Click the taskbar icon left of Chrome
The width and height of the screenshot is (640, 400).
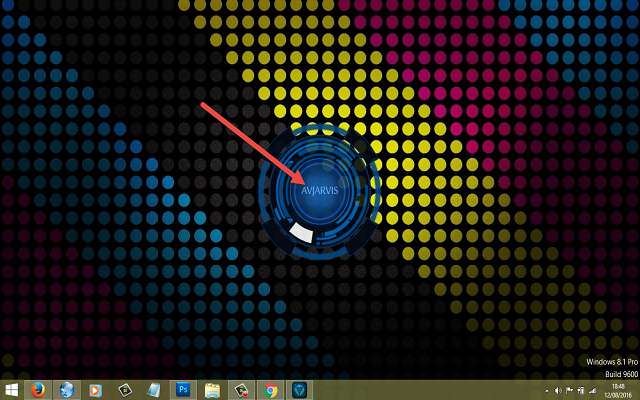click(241, 389)
